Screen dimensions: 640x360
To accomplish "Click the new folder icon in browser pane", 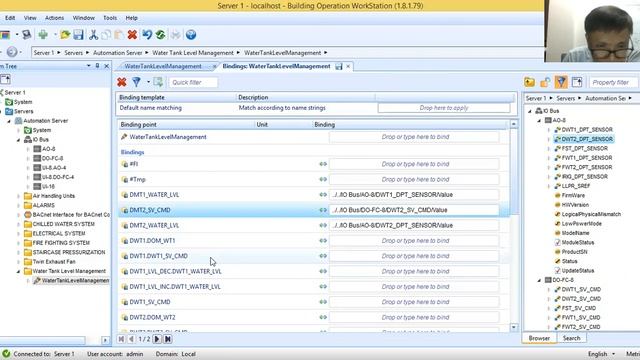I will point(529,82).
